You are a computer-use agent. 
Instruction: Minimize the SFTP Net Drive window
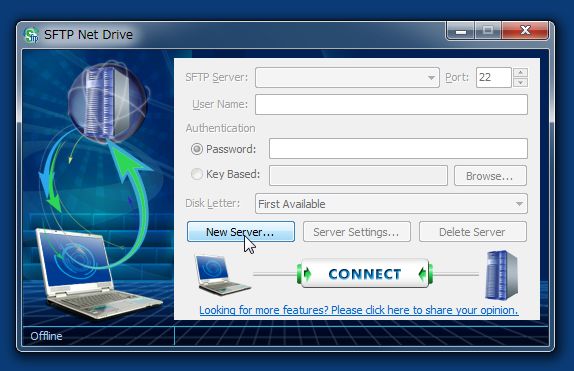pyautogui.click(x=461, y=30)
